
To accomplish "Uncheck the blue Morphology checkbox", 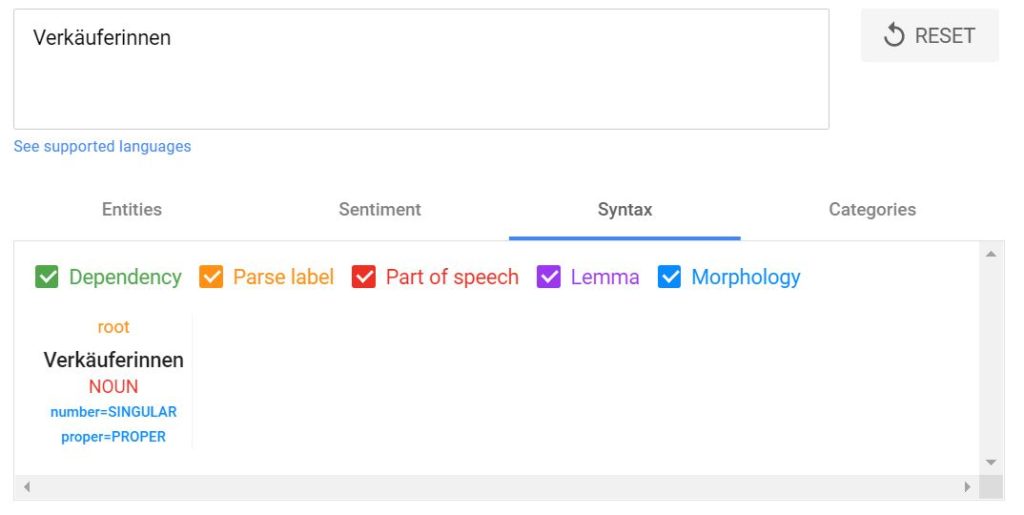I will click(x=669, y=277).
